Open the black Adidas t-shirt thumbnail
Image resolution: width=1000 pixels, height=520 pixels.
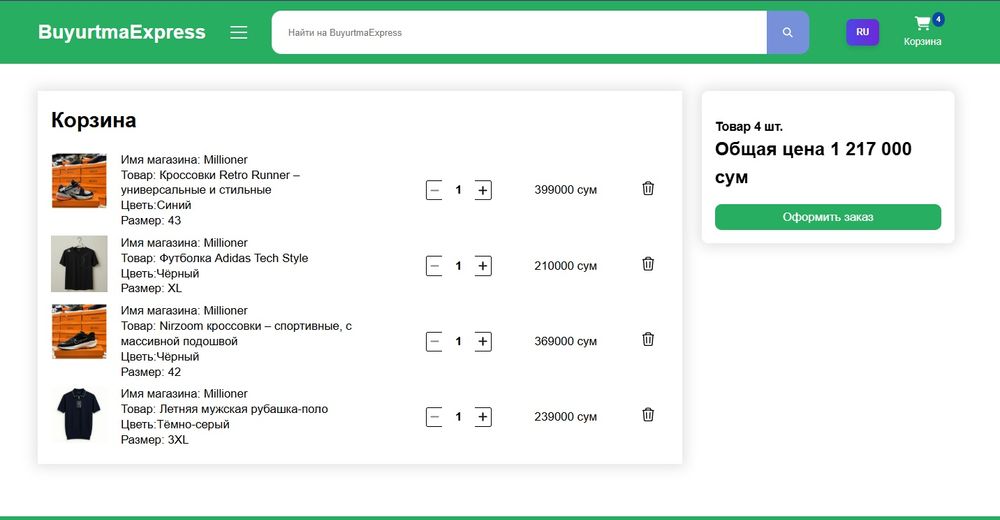pyautogui.click(x=79, y=264)
